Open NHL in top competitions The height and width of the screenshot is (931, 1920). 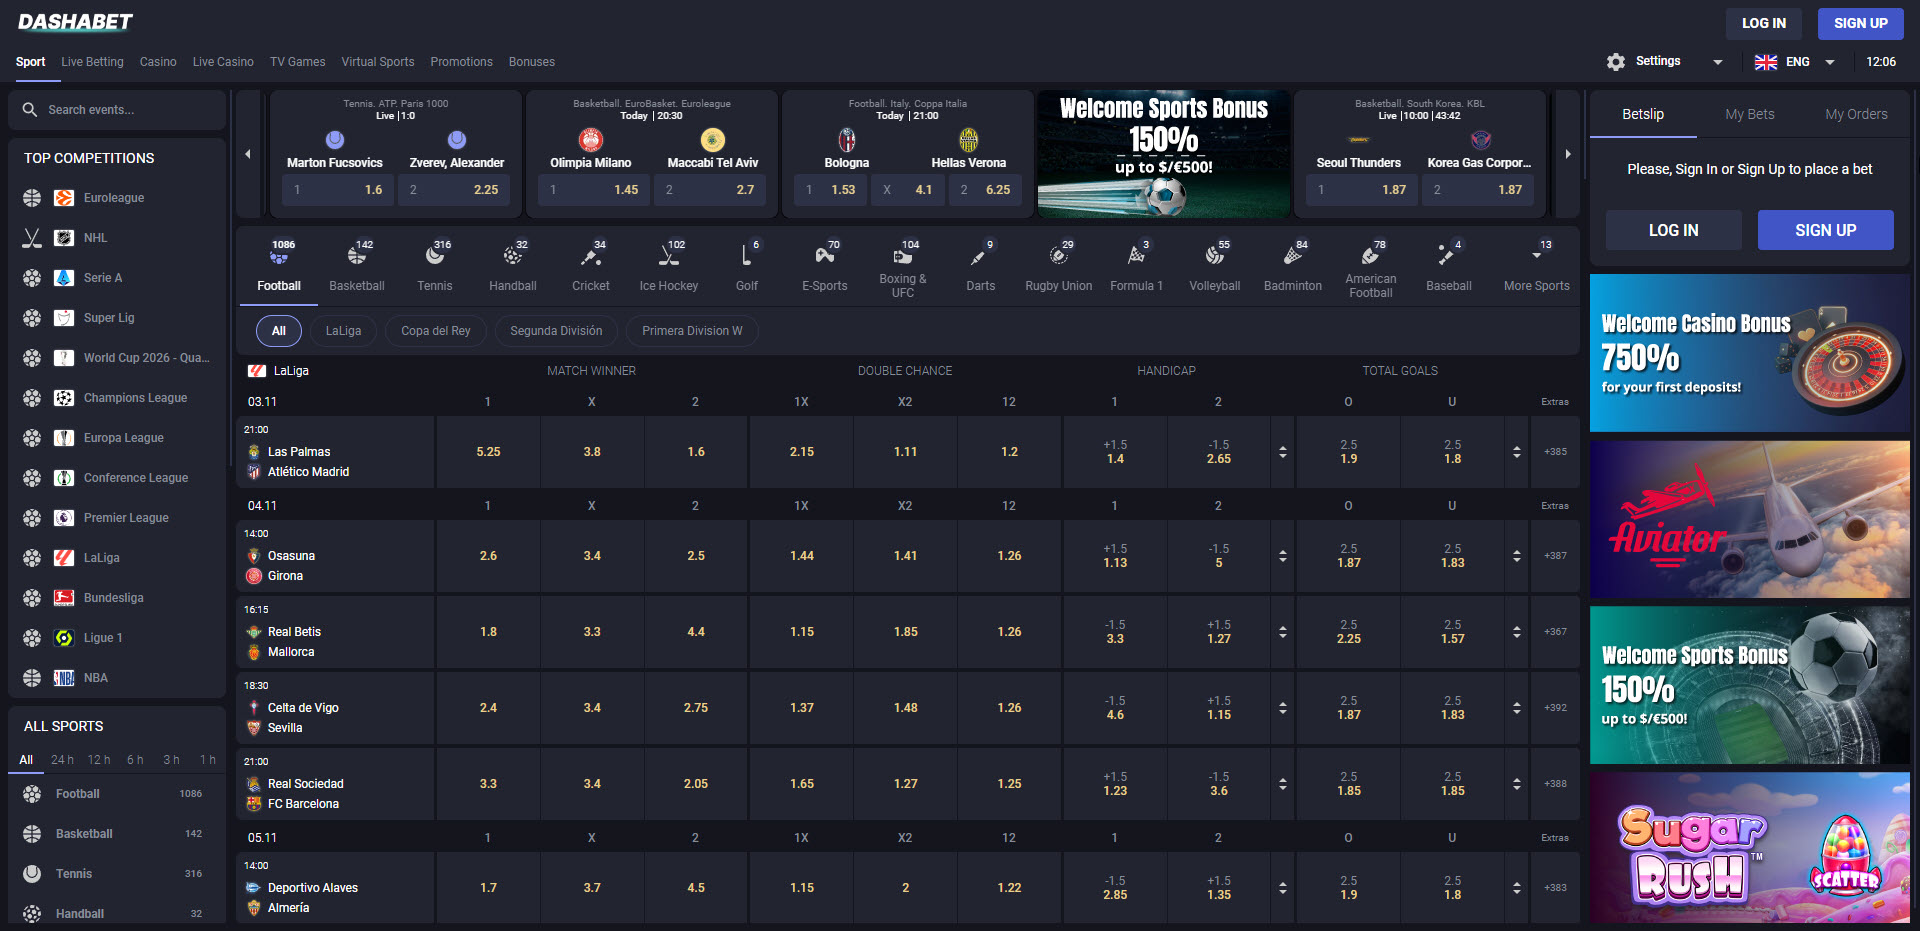pyautogui.click(x=116, y=238)
